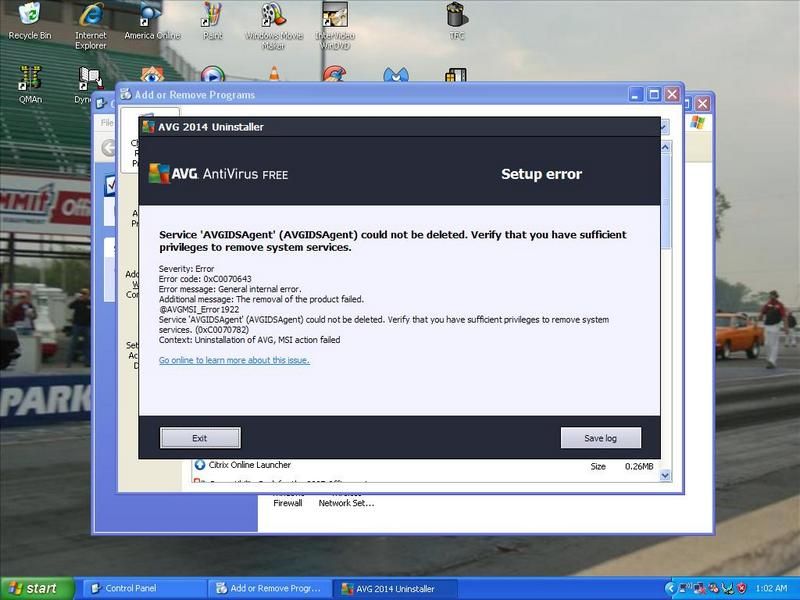
Task: Click the program list scrollbar down arrow
Action: coord(665,476)
